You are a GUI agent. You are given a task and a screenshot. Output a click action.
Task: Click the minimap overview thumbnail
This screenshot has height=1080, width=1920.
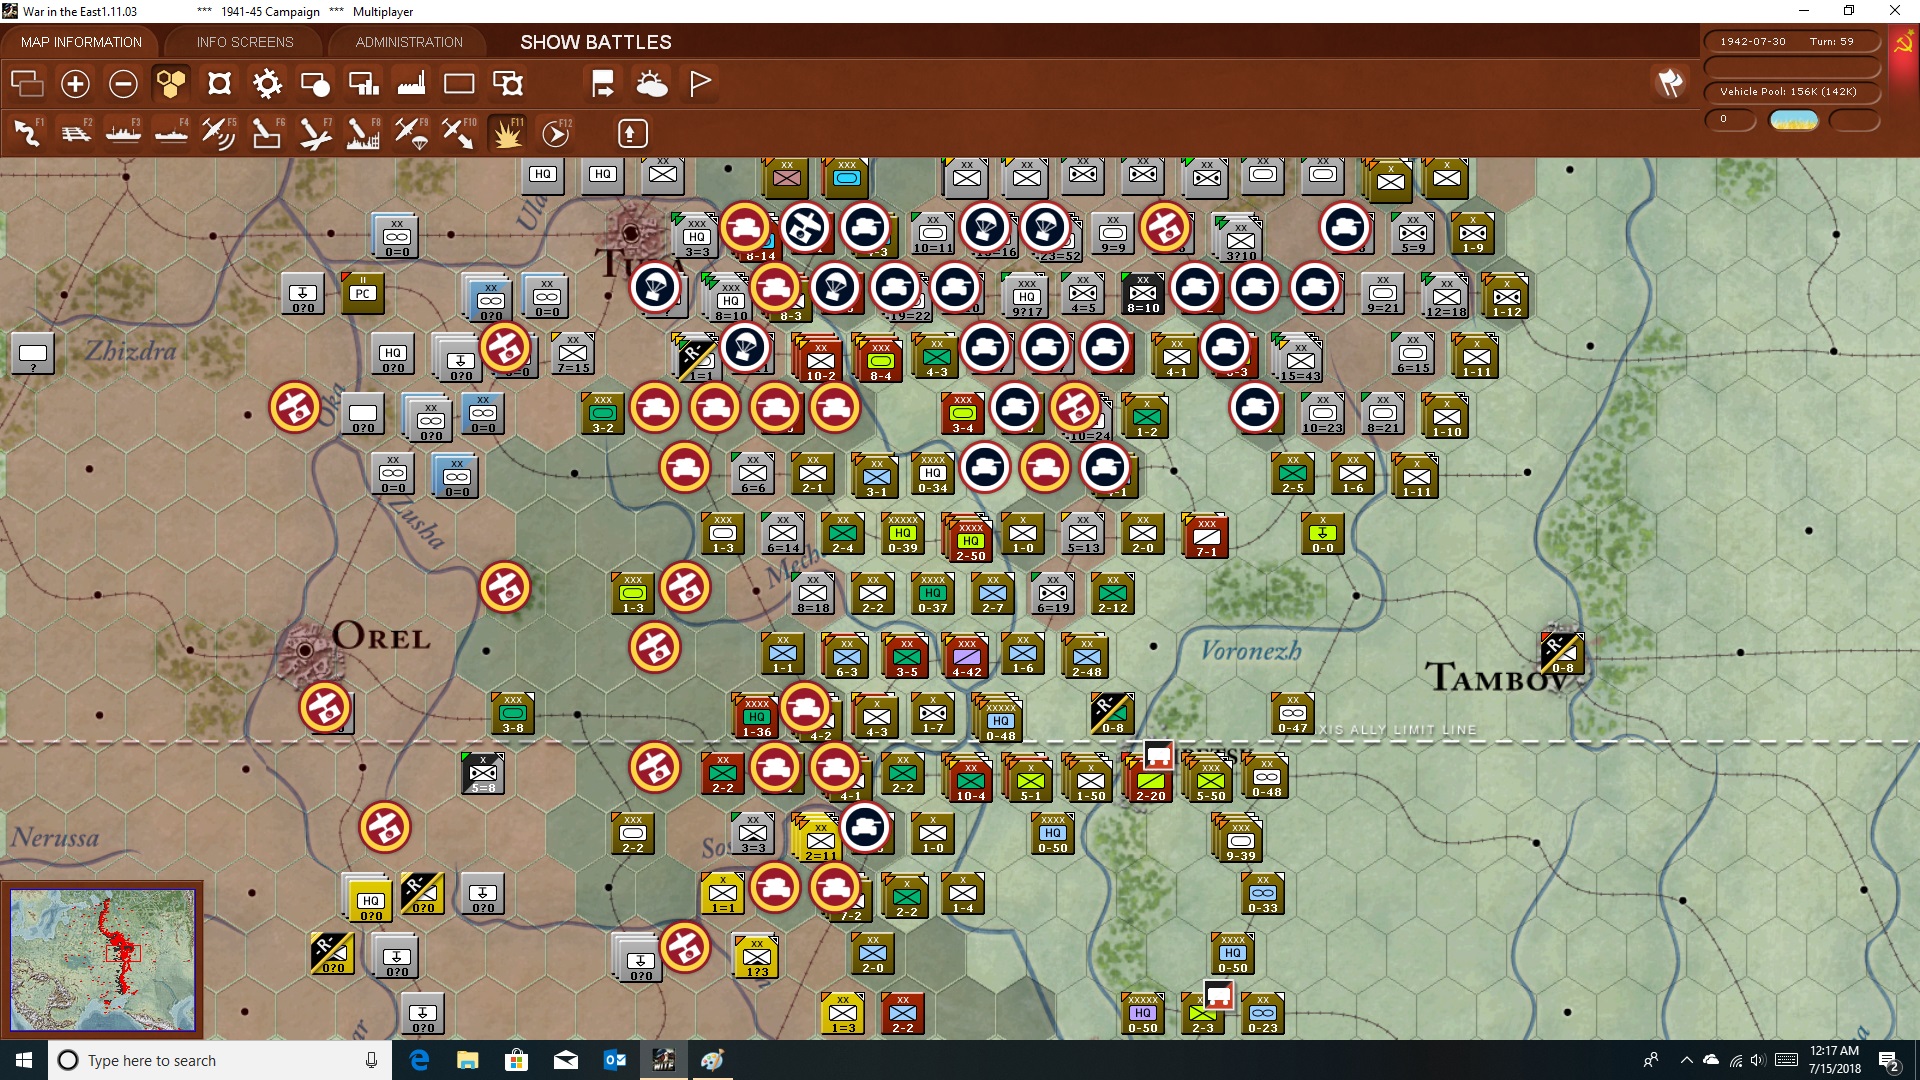coord(102,959)
